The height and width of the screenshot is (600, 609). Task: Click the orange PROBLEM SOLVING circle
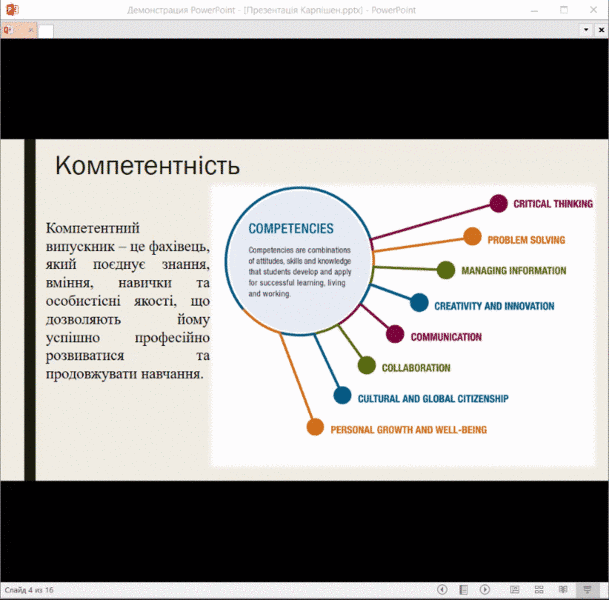click(472, 238)
